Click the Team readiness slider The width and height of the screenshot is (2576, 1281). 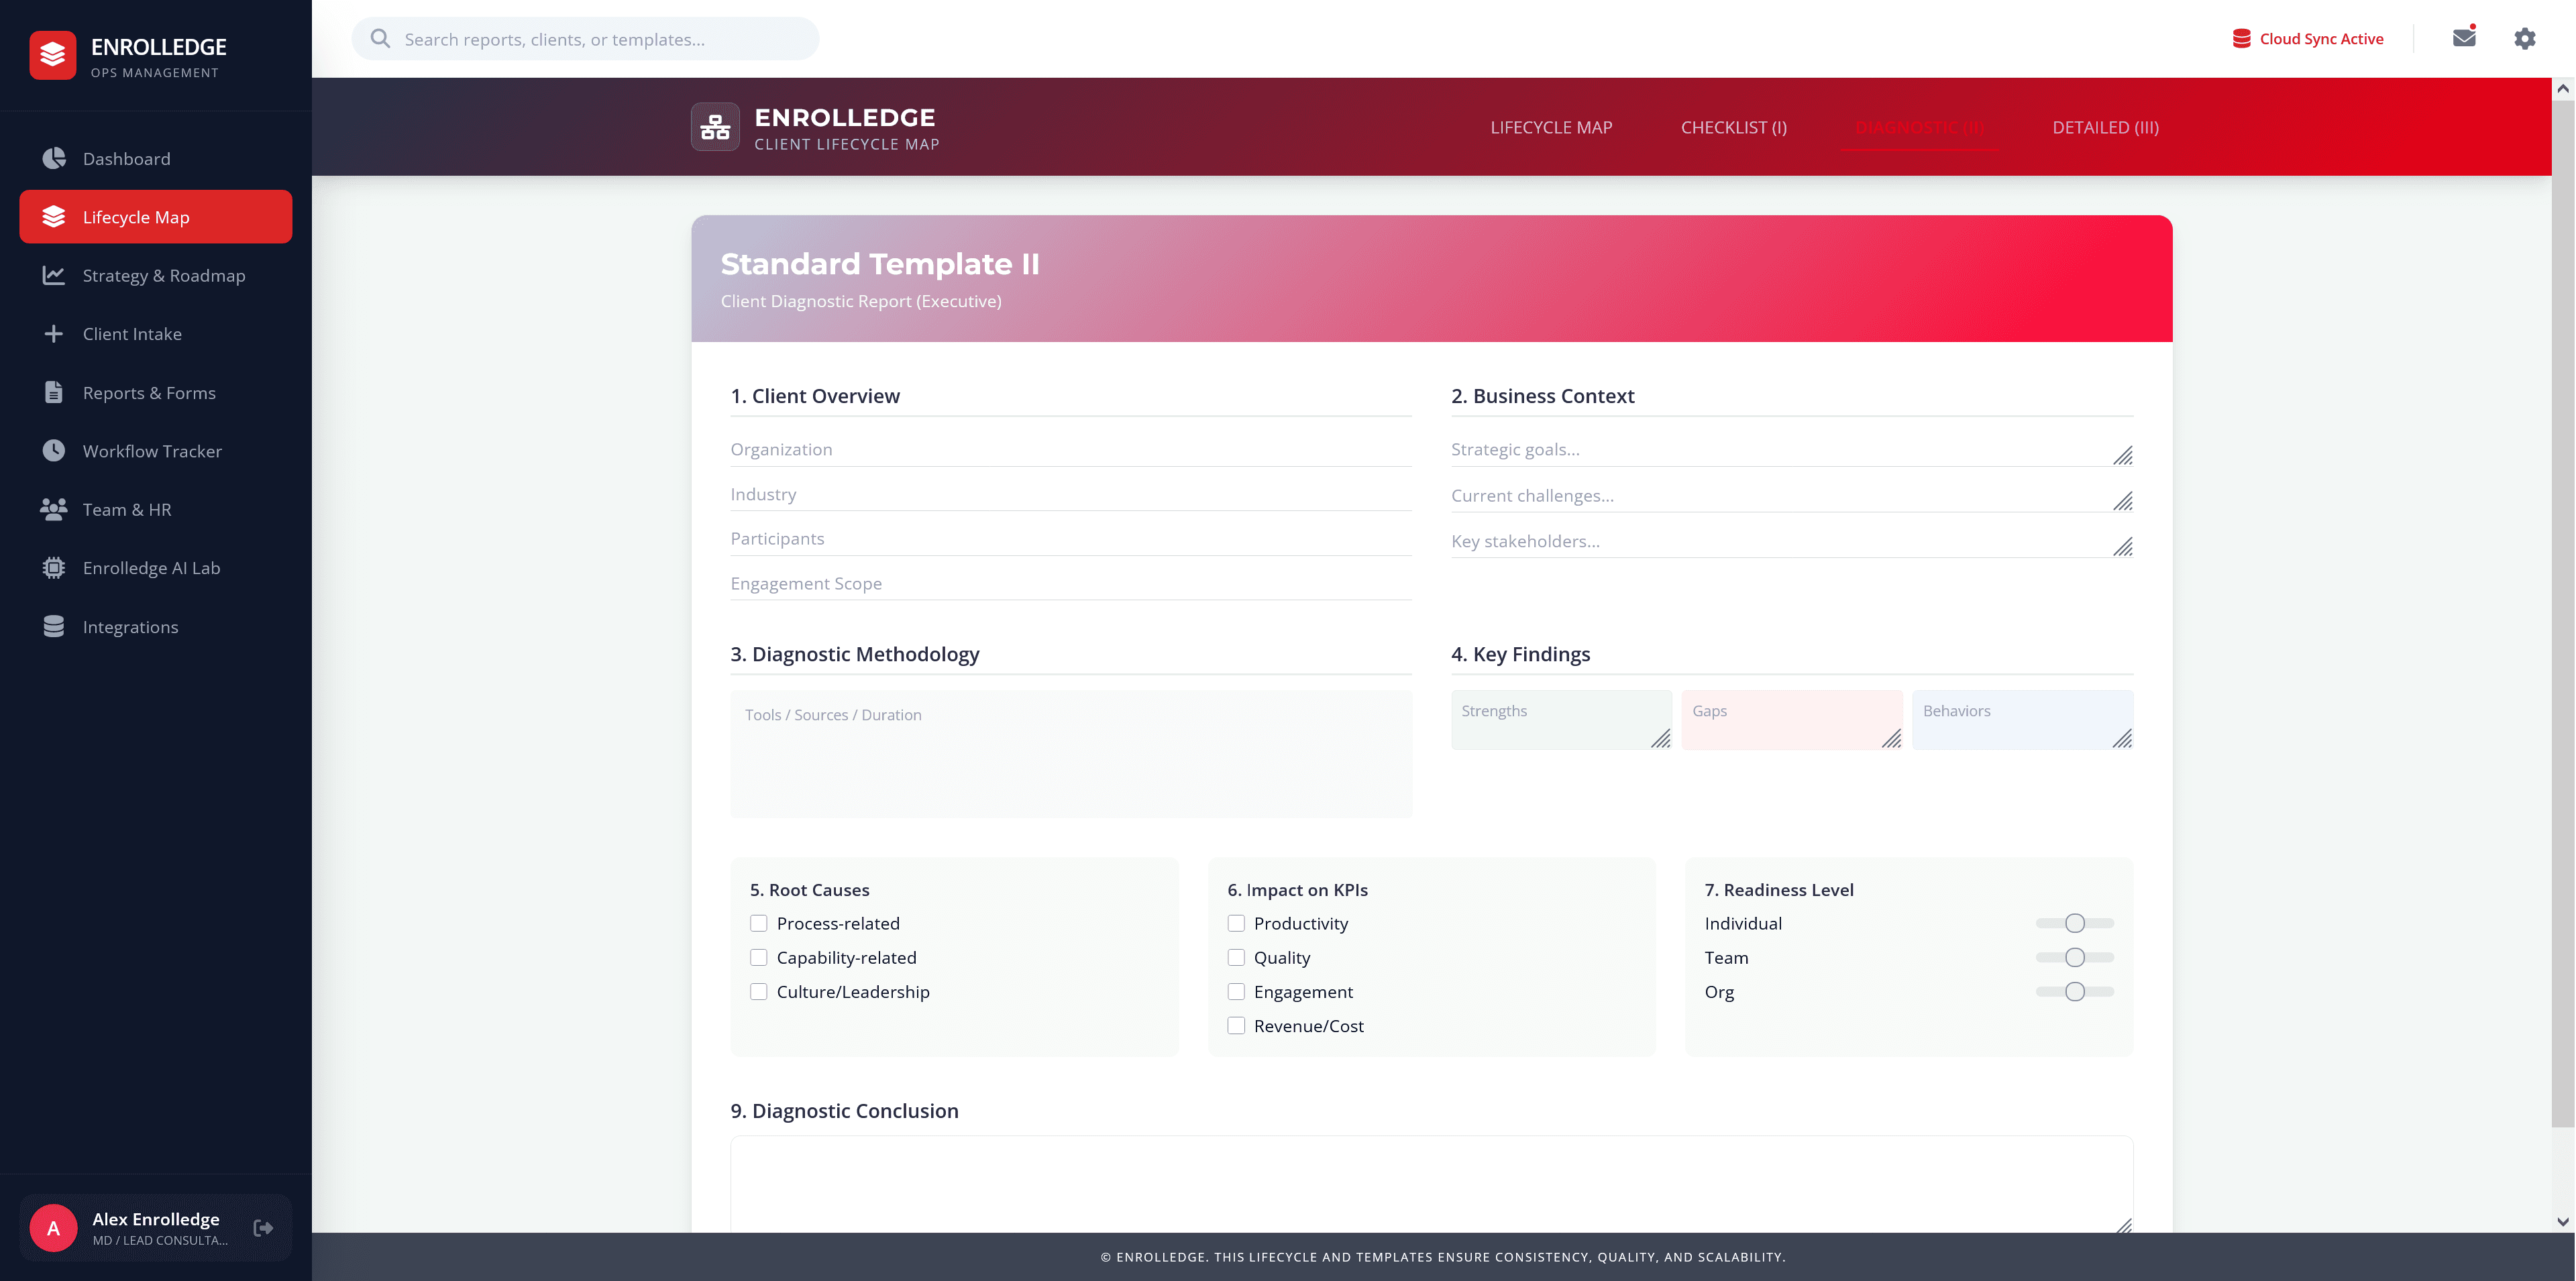click(2074, 957)
